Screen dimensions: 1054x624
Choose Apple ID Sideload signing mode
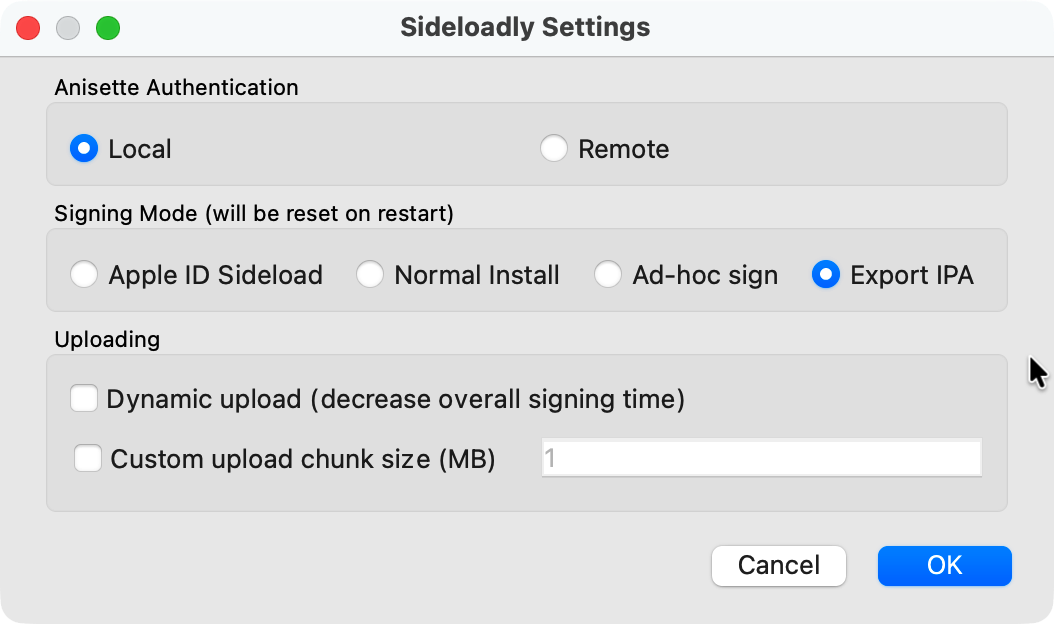point(84,275)
